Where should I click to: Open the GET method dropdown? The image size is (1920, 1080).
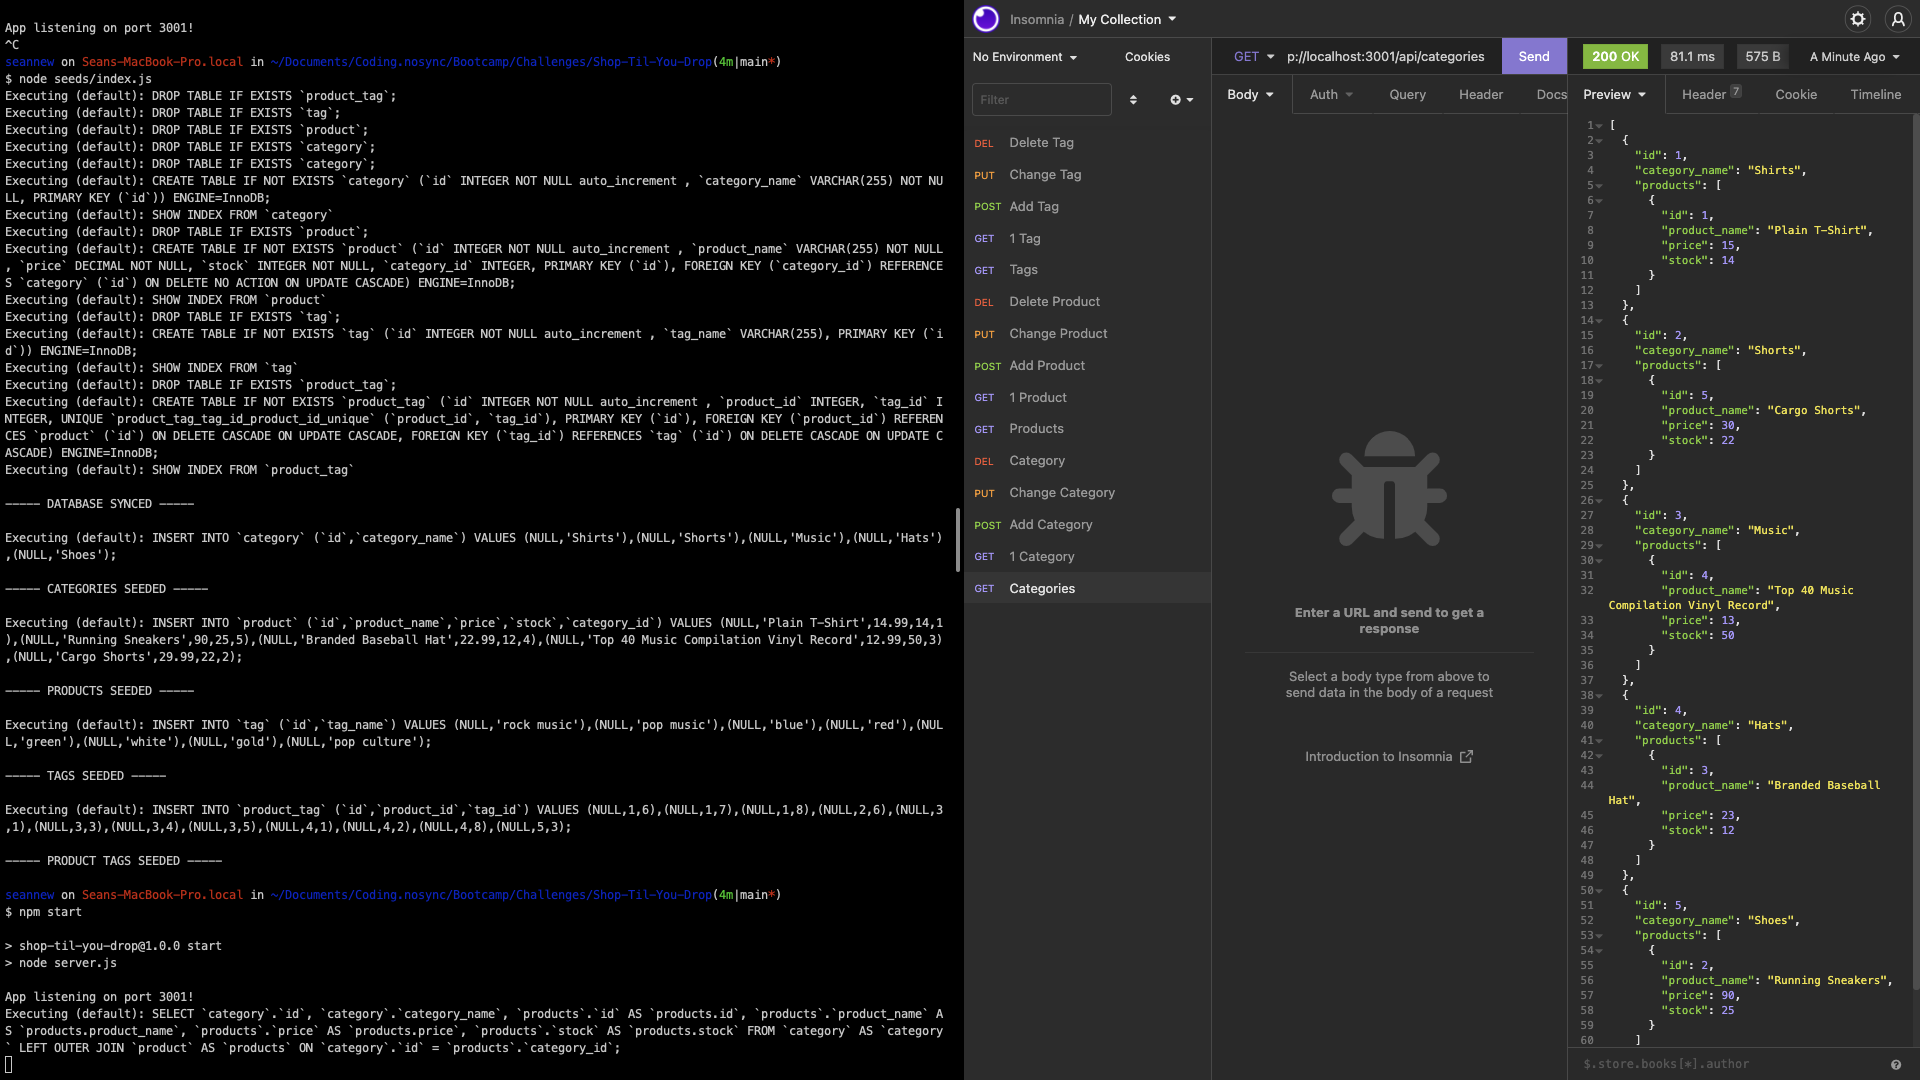[x=1253, y=57]
